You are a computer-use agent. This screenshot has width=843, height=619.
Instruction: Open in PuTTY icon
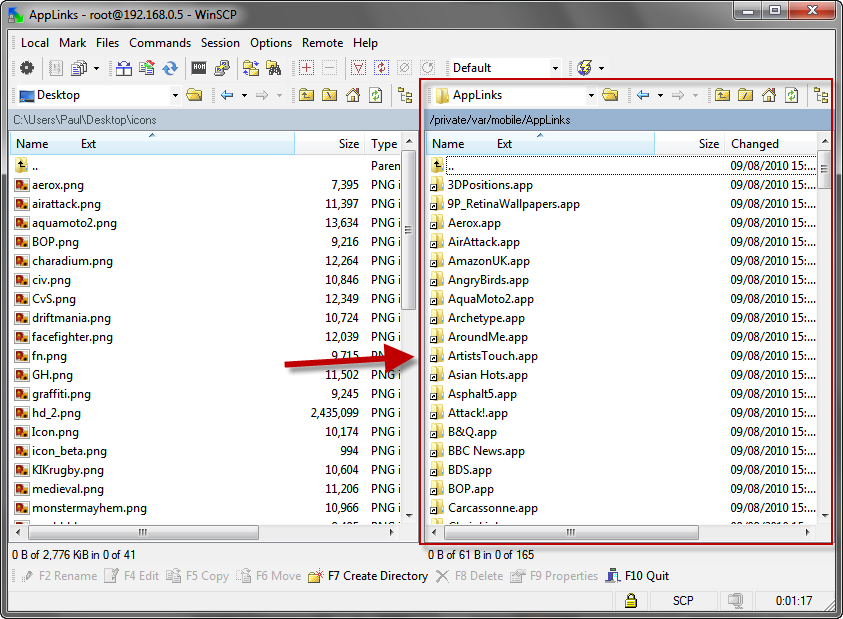pyautogui.click(x=222, y=68)
